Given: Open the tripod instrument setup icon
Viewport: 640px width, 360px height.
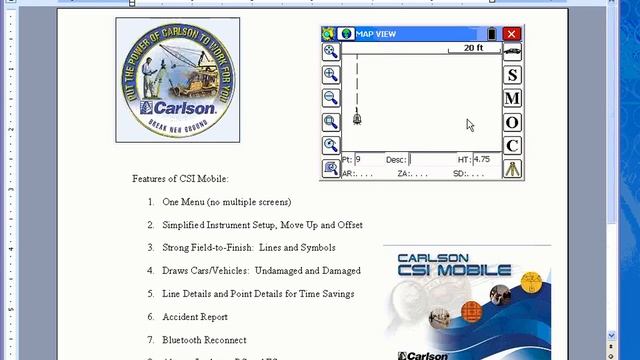Looking at the screenshot, I should tap(513, 169).
